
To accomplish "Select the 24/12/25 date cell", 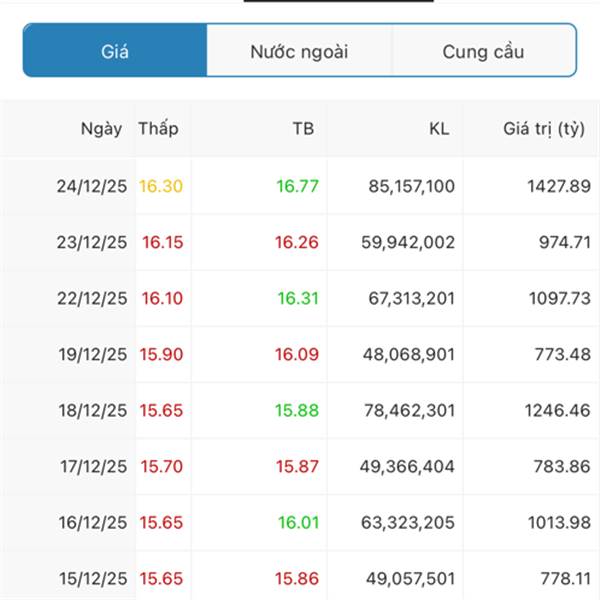I will point(92,186).
